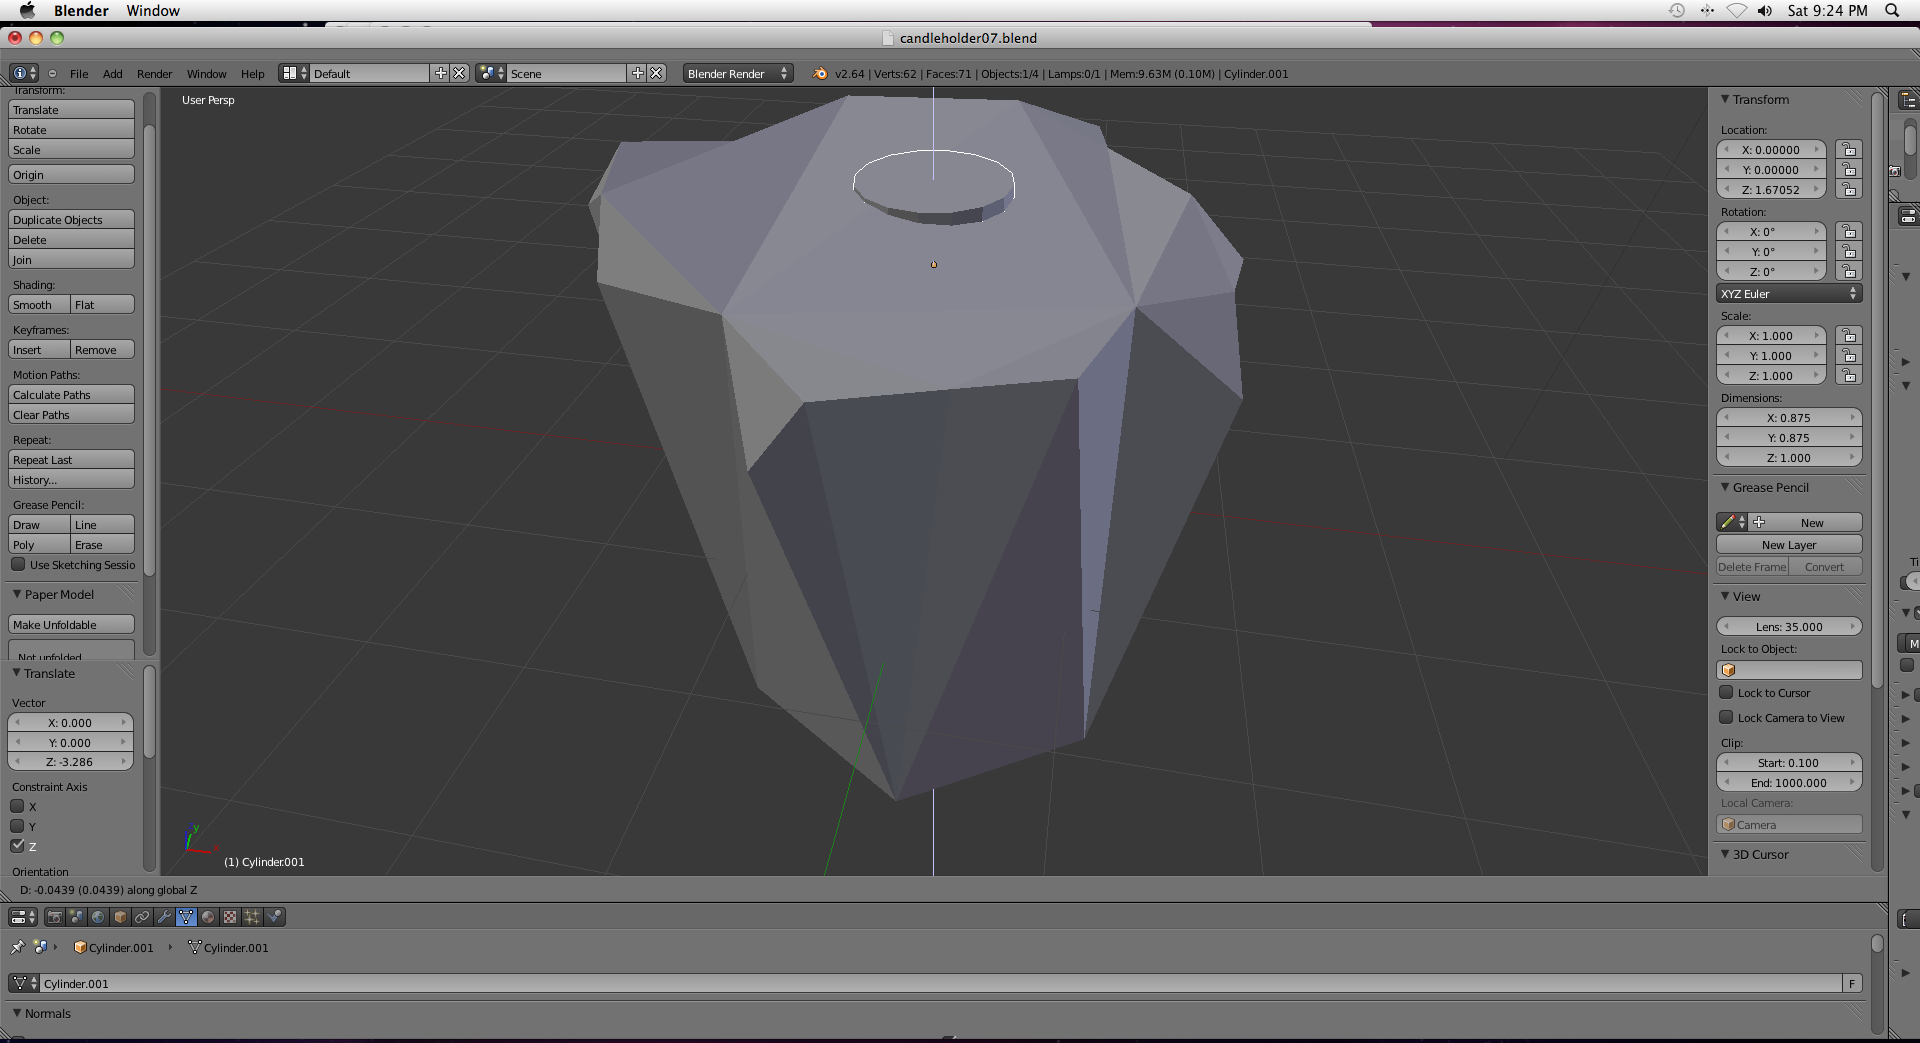Enable Lock to Cursor checkbox
1920x1043 pixels.
pos(1726,692)
